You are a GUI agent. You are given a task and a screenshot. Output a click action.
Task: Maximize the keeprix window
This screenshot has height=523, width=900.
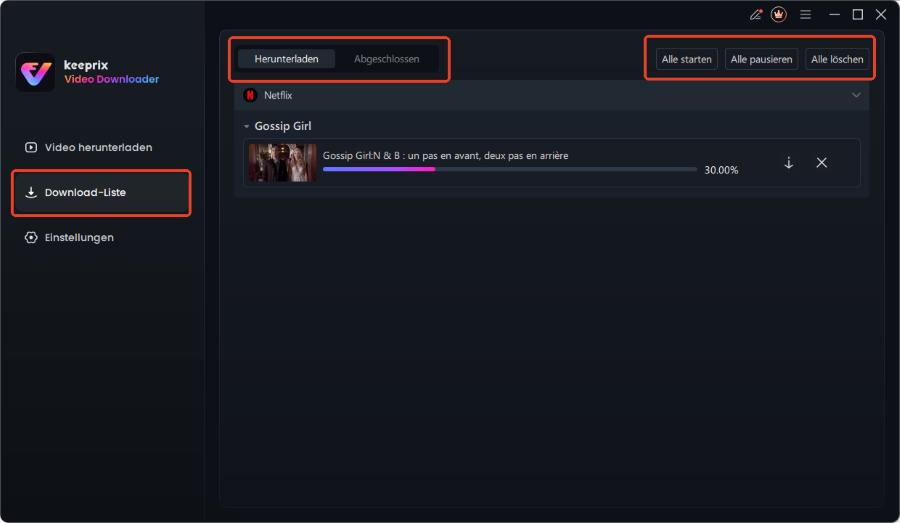point(858,15)
